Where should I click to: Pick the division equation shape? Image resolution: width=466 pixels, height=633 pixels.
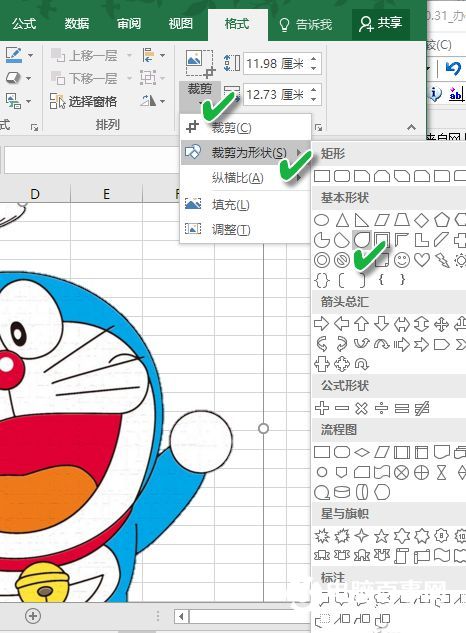[x=382, y=408]
